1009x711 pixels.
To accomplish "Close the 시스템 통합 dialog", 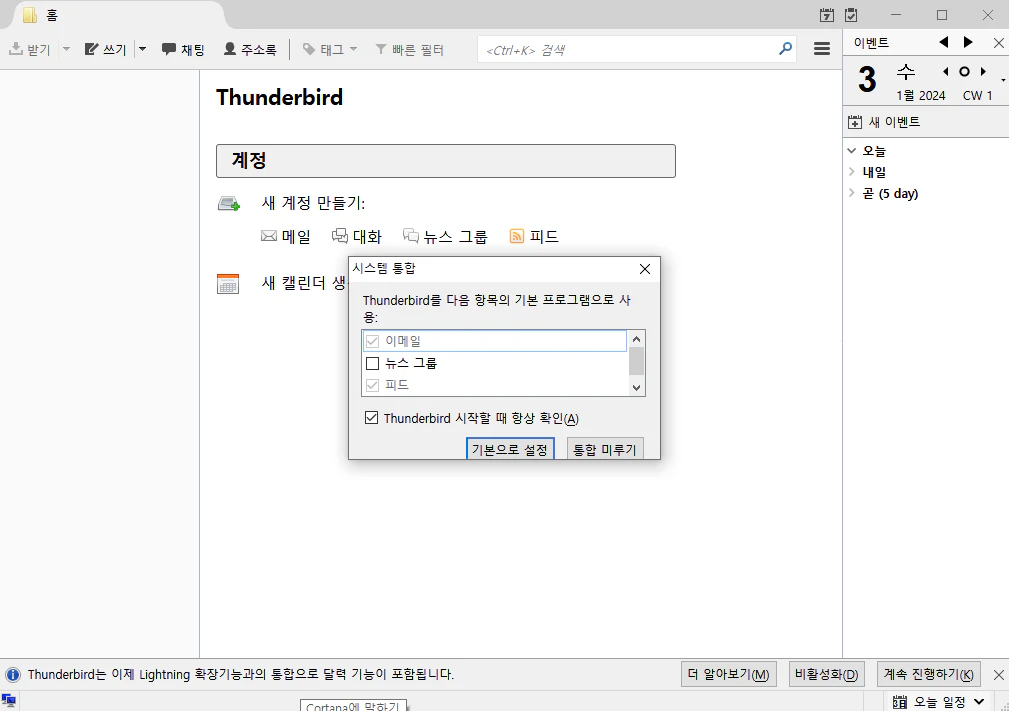I will tap(645, 269).
